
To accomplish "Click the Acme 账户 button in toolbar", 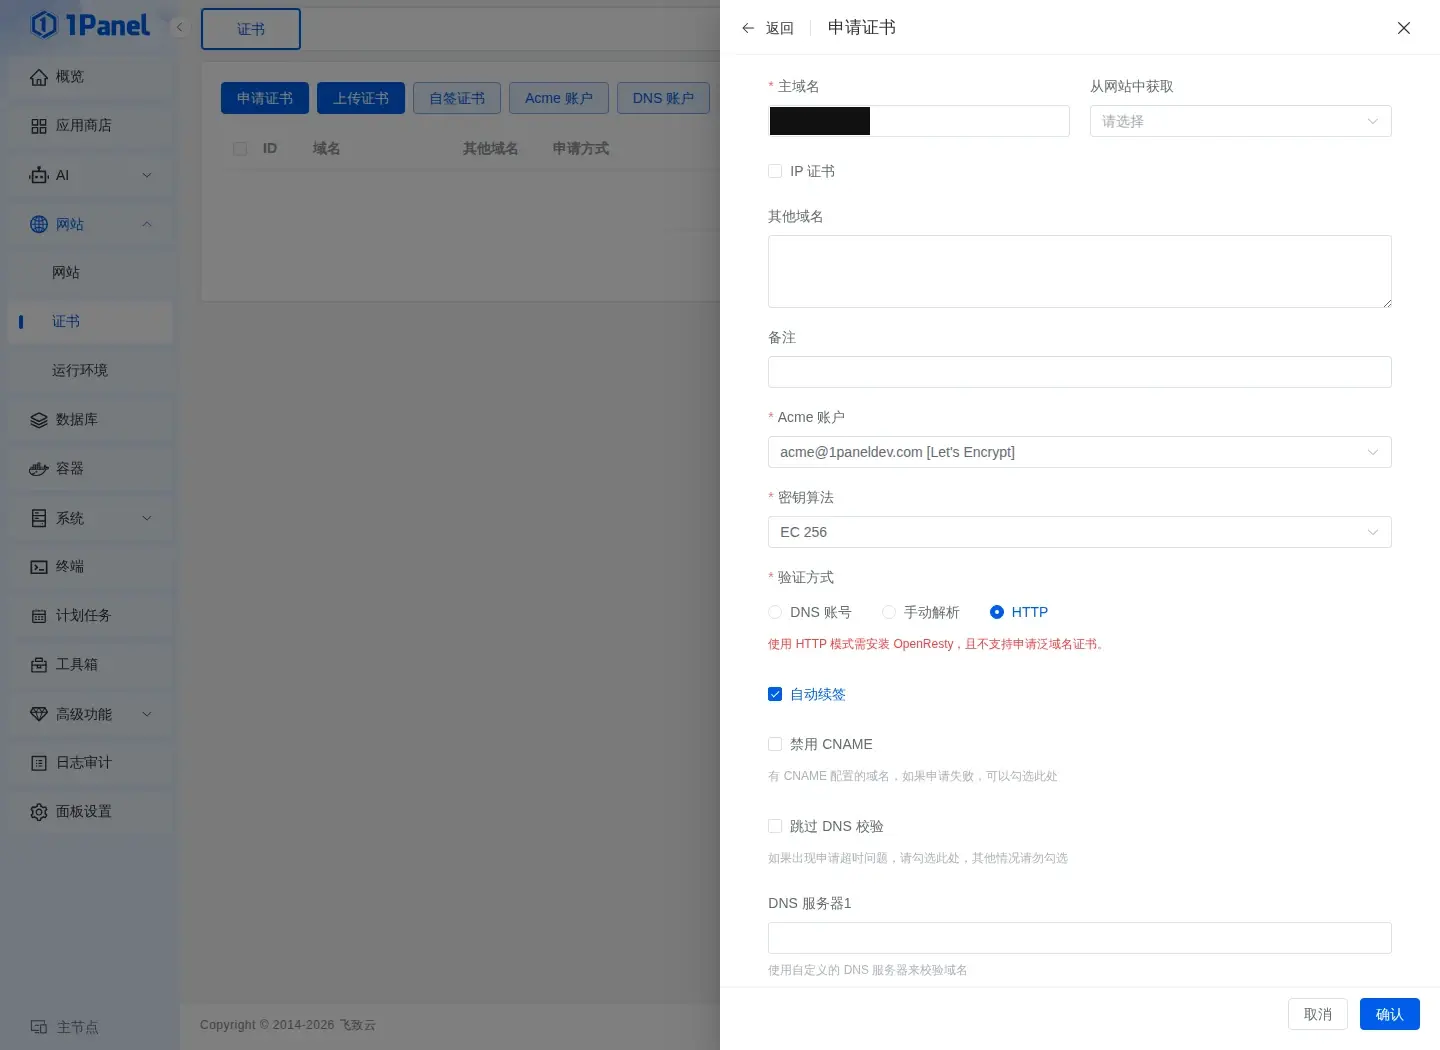I will 559,98.
